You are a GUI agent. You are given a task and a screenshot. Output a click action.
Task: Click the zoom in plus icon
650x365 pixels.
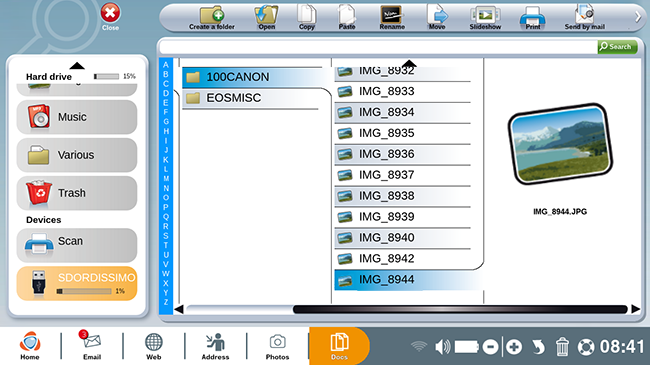pyautogui.click(x=514, y=347)
